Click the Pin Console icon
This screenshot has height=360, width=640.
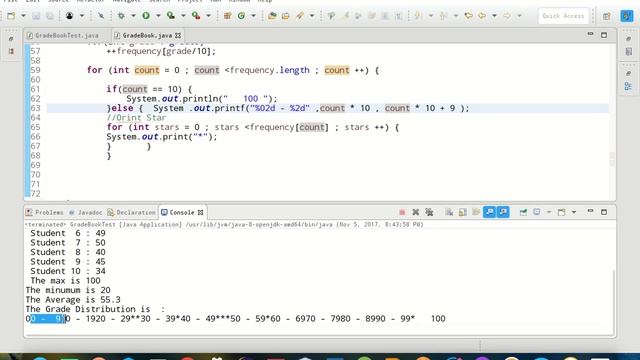[x=523, y=212]
